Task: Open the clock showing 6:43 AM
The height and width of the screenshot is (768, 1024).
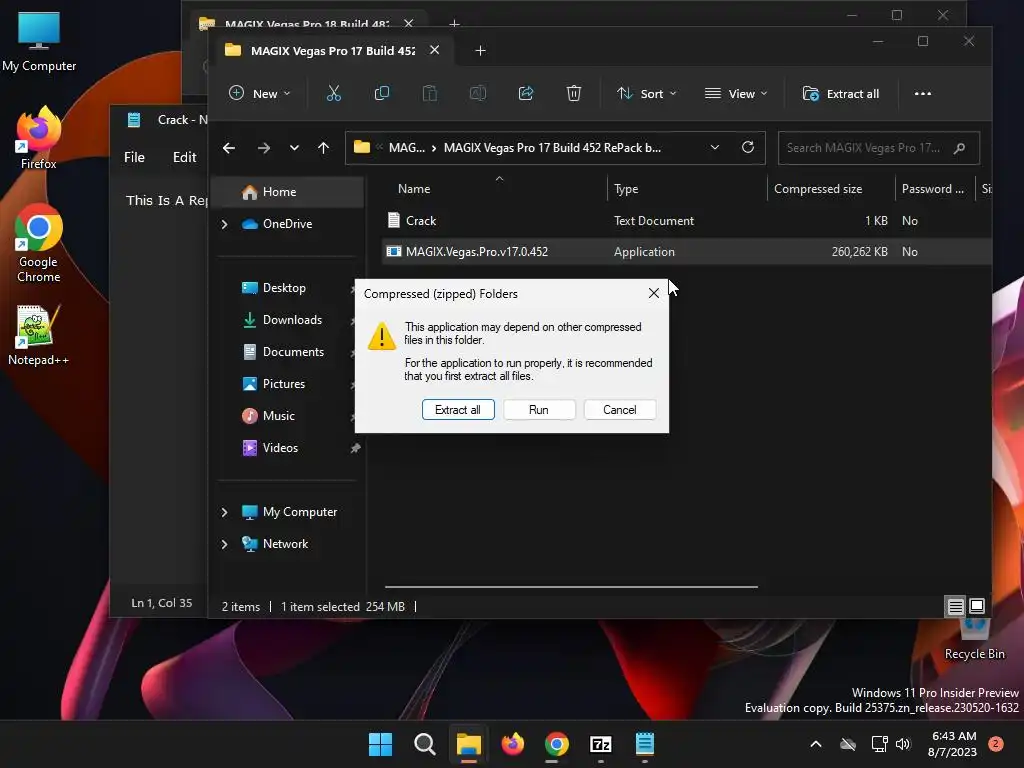Action: 953,744
